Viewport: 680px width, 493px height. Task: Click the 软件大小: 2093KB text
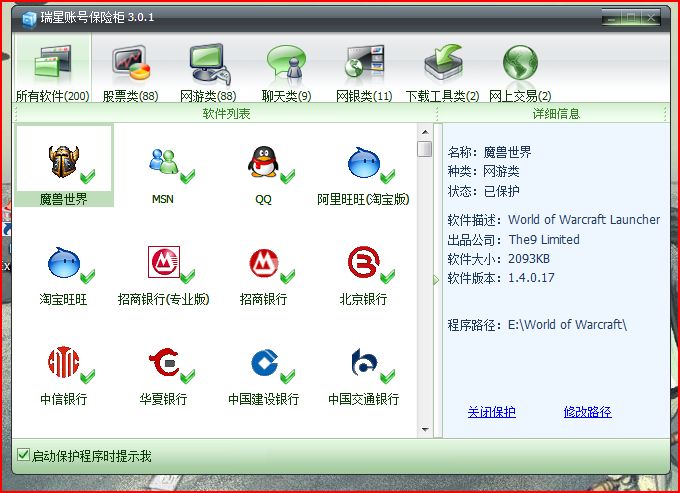[x=499, y=259]
